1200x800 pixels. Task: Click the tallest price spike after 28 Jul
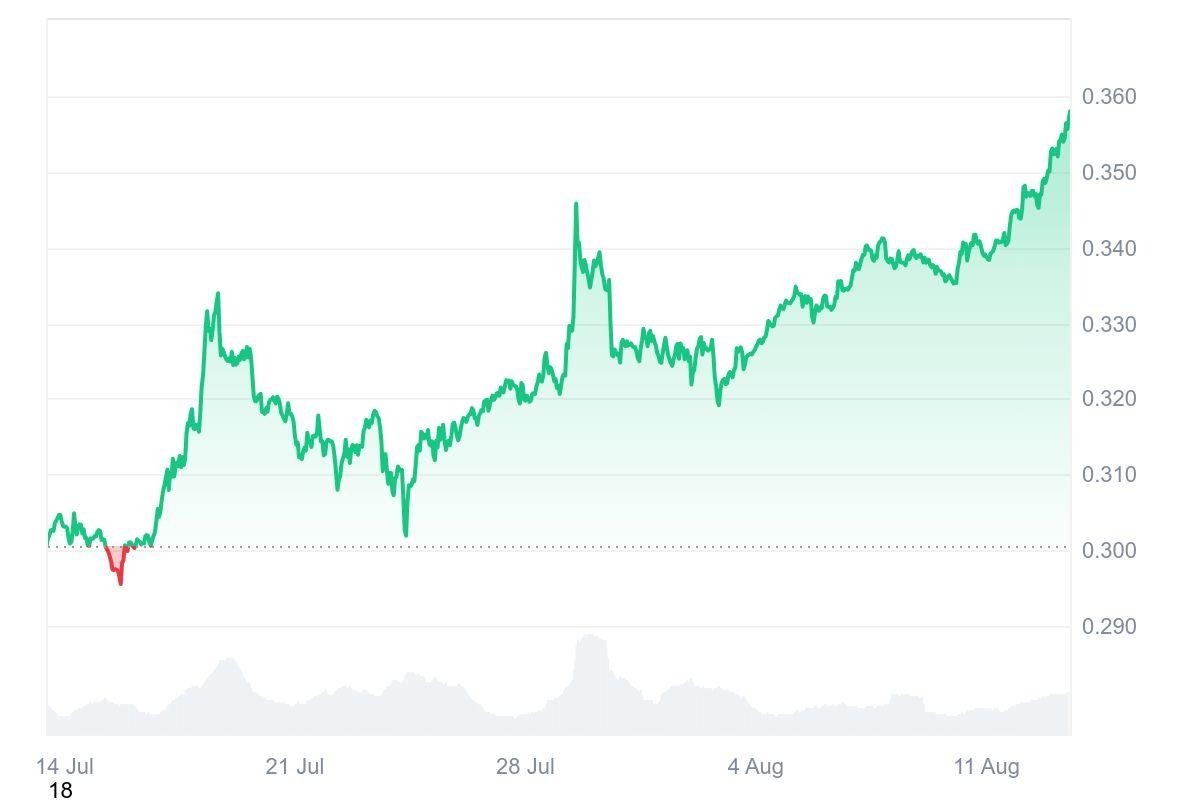click(x=576, y=205)
